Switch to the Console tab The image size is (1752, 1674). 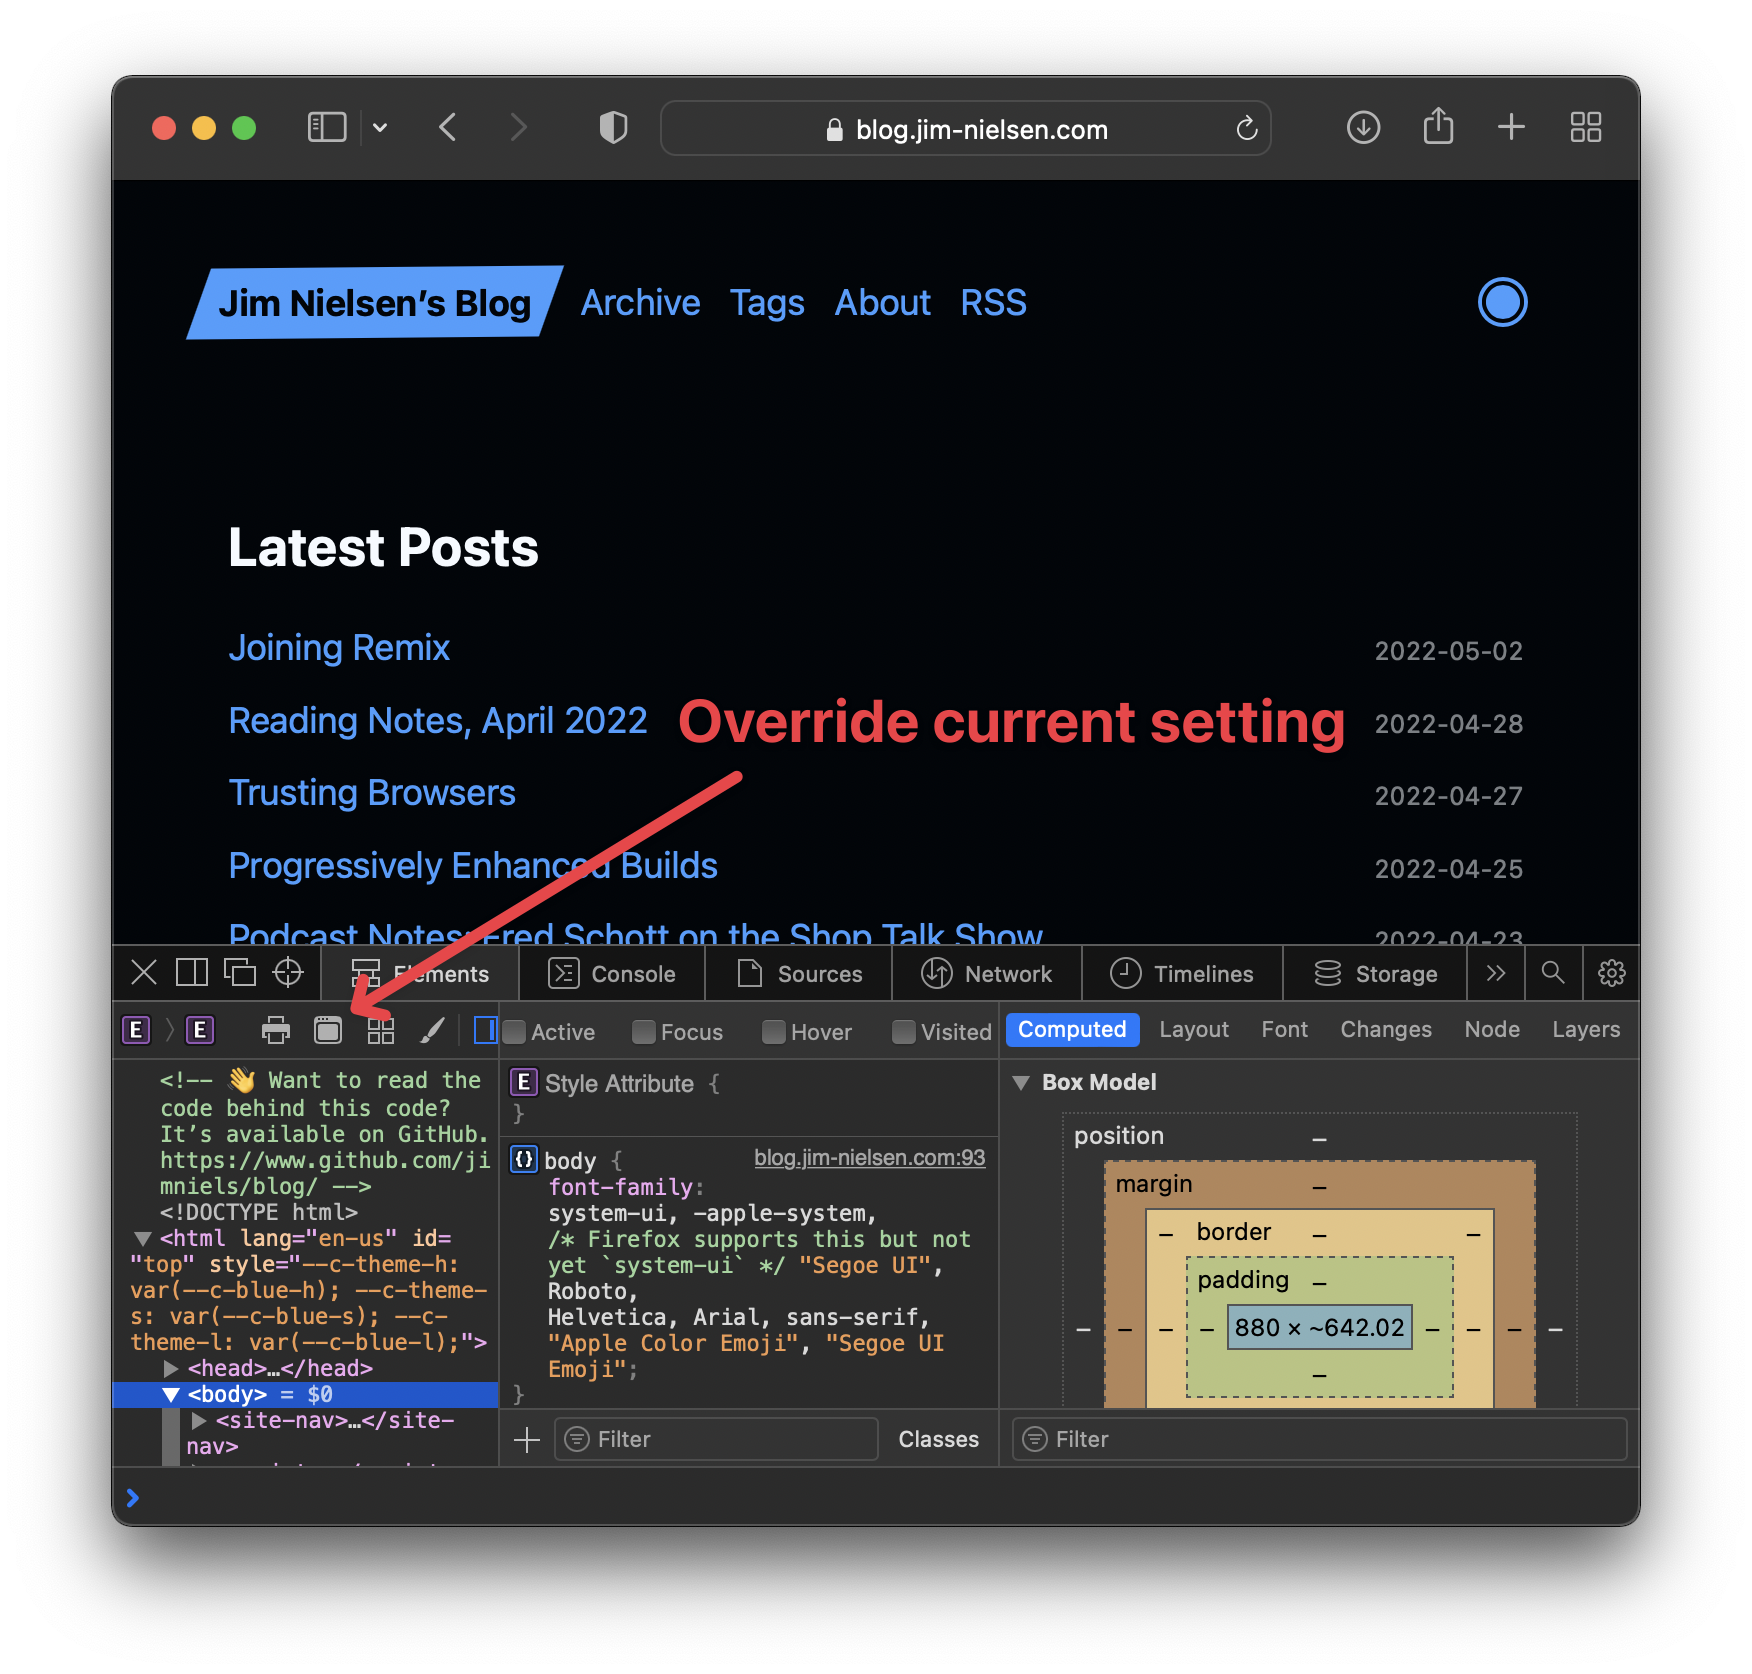(612, 974)
